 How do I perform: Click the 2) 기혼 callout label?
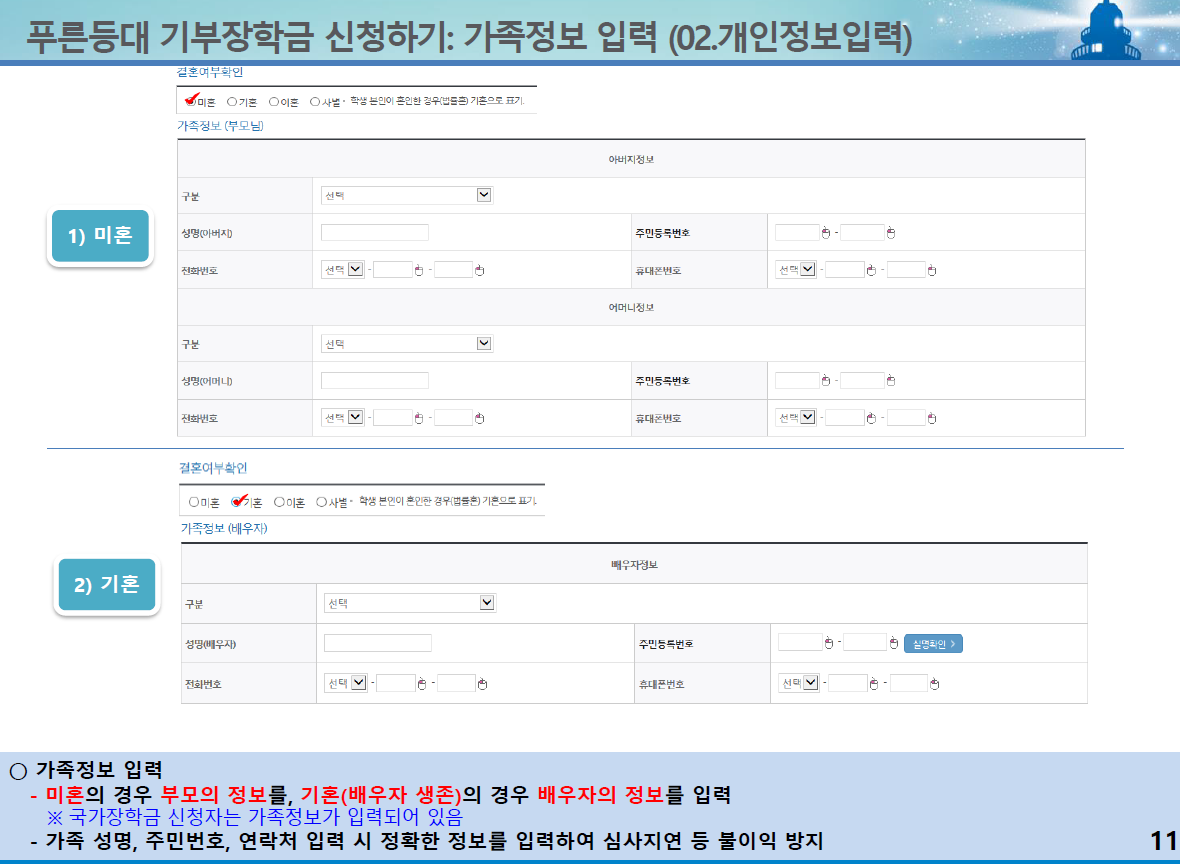point(106,585)
